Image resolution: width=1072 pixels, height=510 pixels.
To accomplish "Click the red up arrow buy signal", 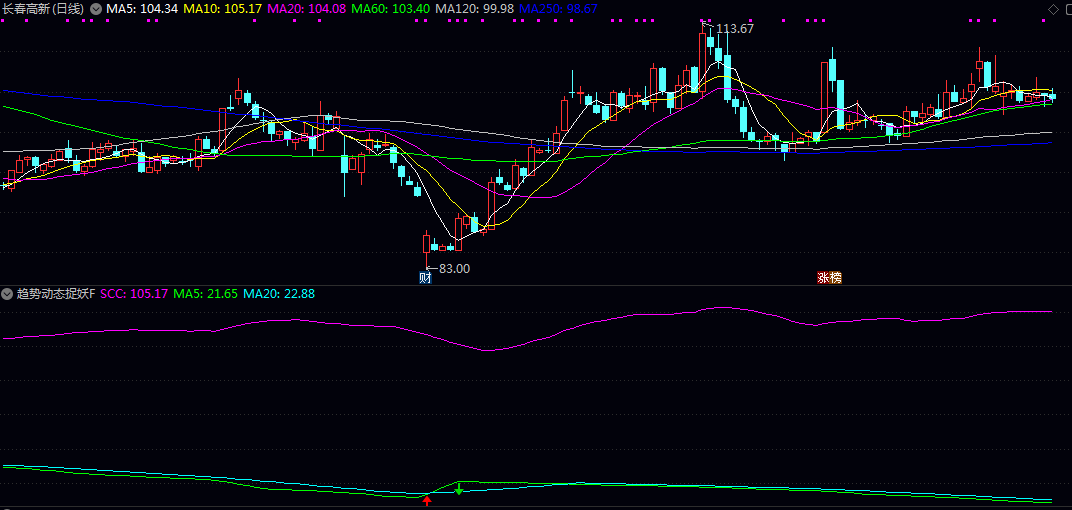I will point(427,500).
